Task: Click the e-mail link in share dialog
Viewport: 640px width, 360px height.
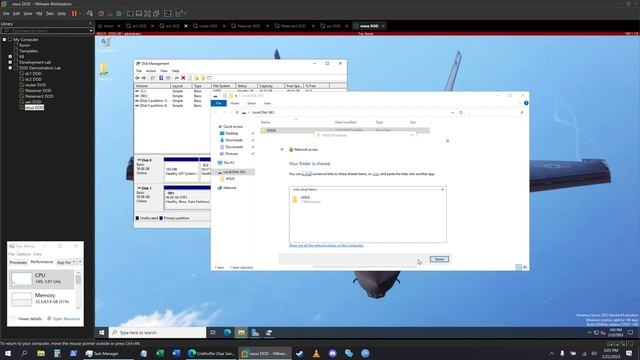Action: pyautogui.click(x=307, y=174)
